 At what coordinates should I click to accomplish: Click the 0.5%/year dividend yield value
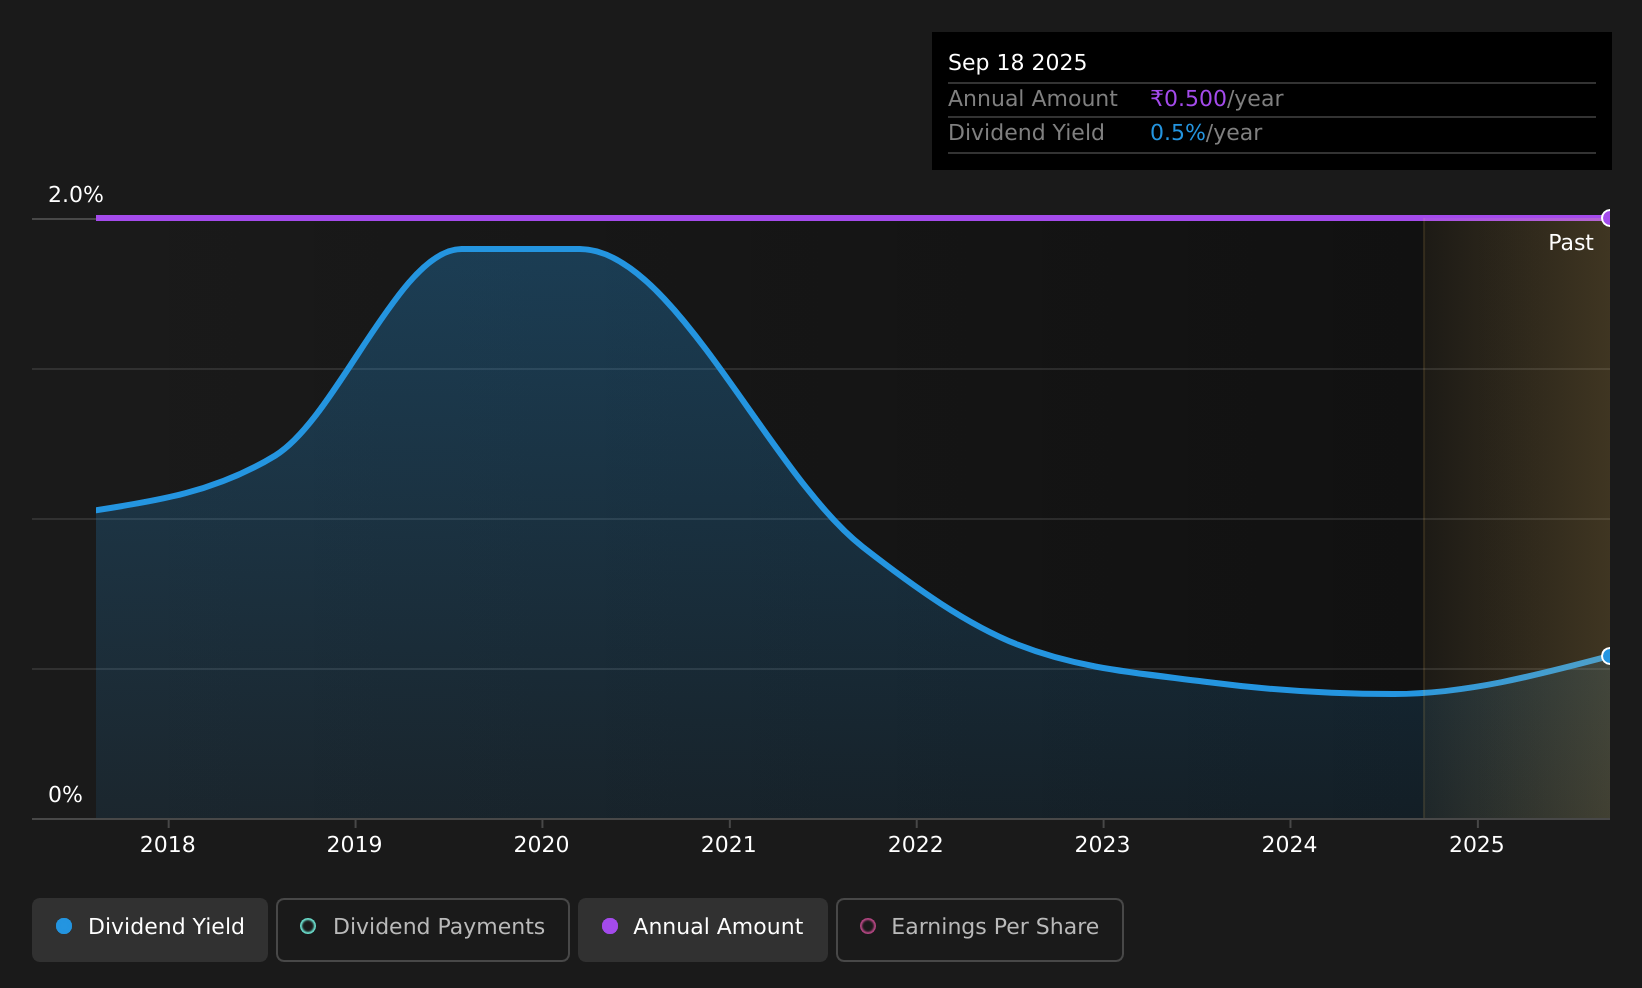pos(1206,133)
